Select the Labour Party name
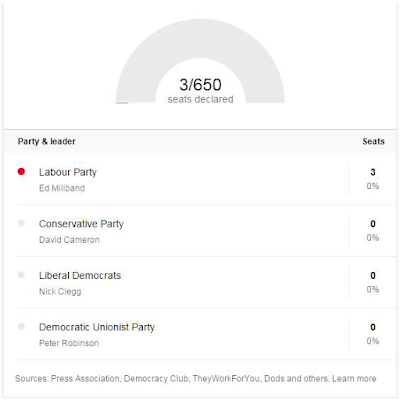This screenshot has height=400, width=400. [x=68, y=172]
